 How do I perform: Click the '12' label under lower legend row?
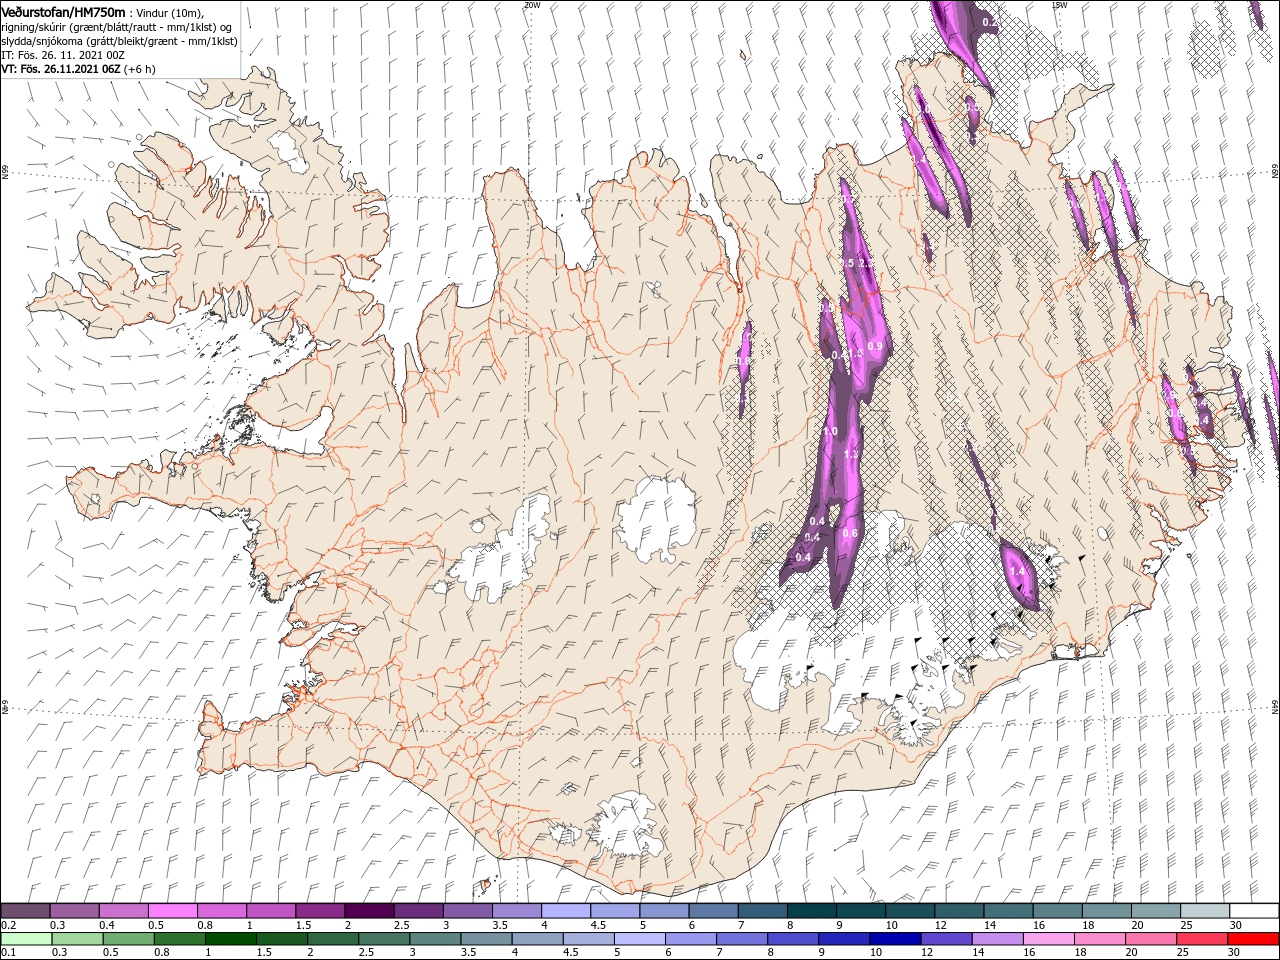(x=927, y=953)
